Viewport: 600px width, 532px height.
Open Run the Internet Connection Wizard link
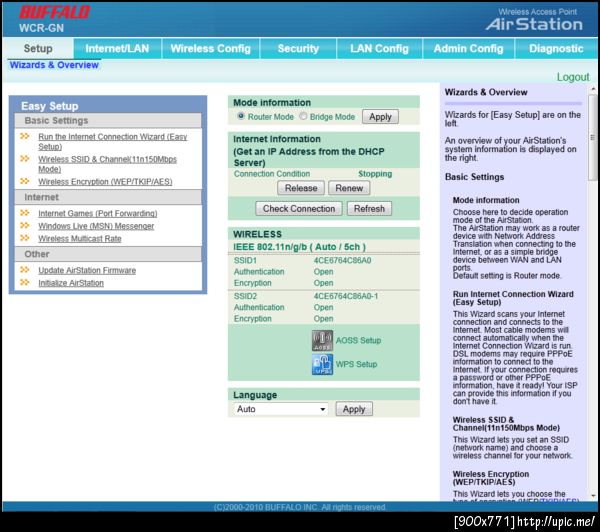click(x=112, y=141)
